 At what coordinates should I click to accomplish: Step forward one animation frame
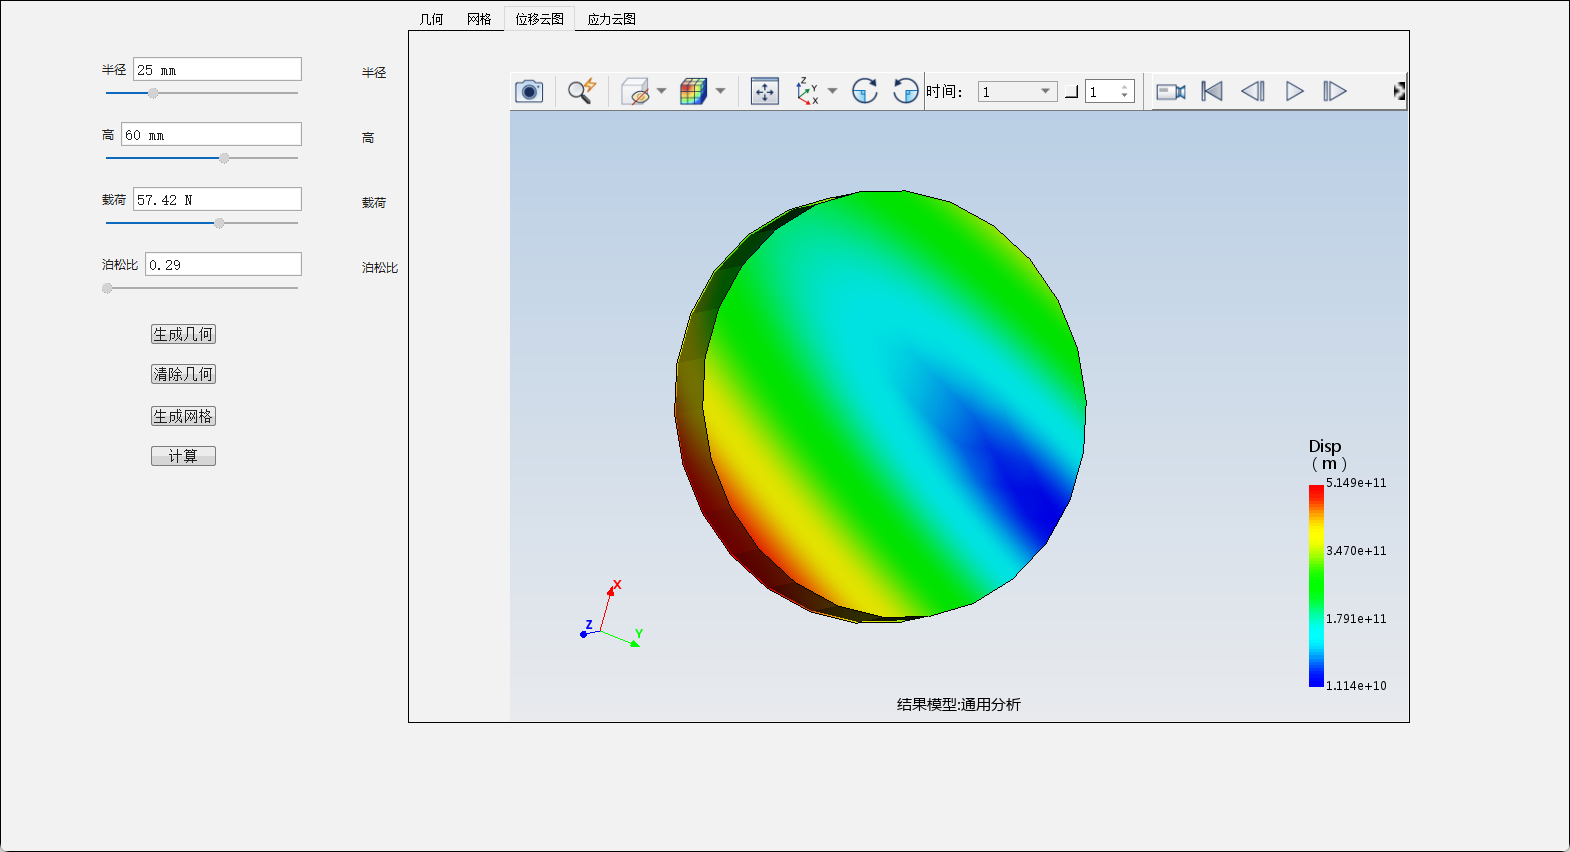(1335, 92)
